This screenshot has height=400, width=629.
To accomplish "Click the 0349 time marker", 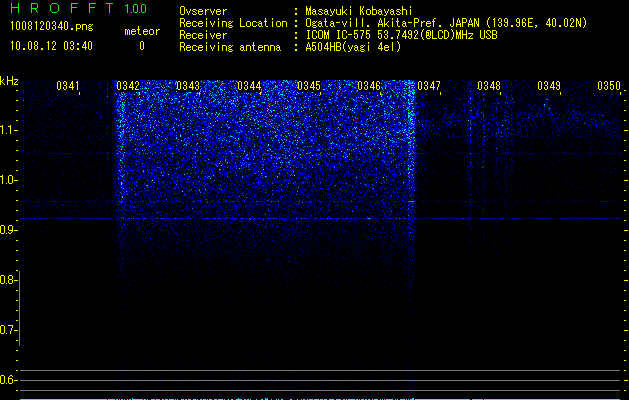I will pyautogui.click(x=549, y=86).
